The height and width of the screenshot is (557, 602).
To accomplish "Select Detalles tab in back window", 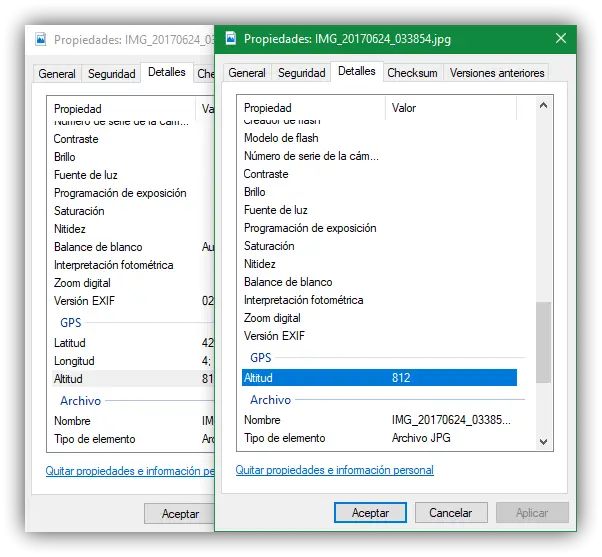I will 167,72.
